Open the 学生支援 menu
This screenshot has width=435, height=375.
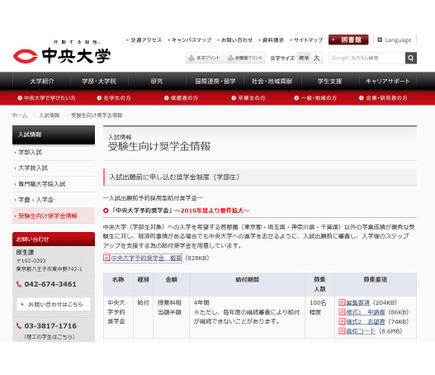330,81
